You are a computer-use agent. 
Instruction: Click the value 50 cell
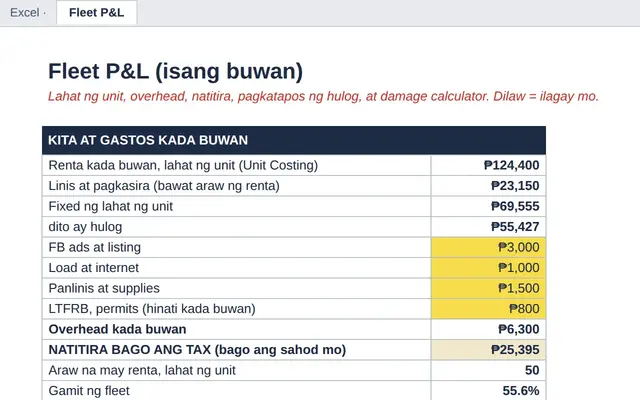(x=489, y=370)
